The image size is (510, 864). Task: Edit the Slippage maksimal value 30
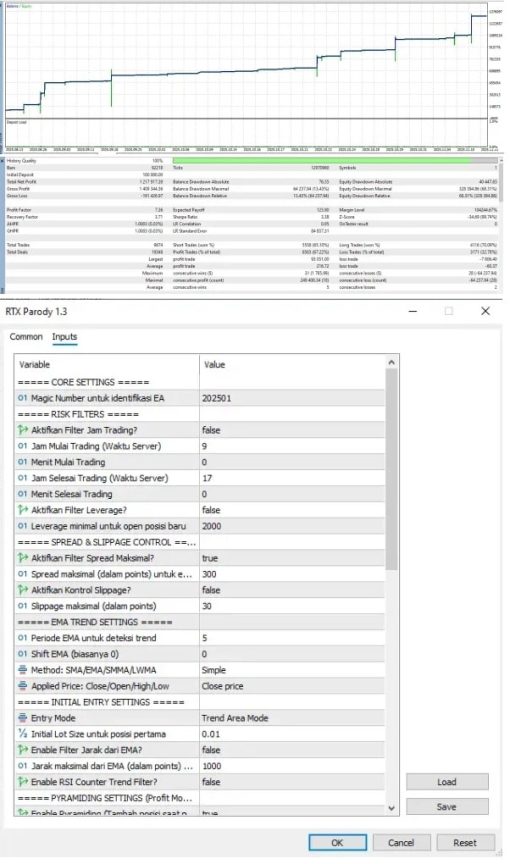tap(292, 606)
